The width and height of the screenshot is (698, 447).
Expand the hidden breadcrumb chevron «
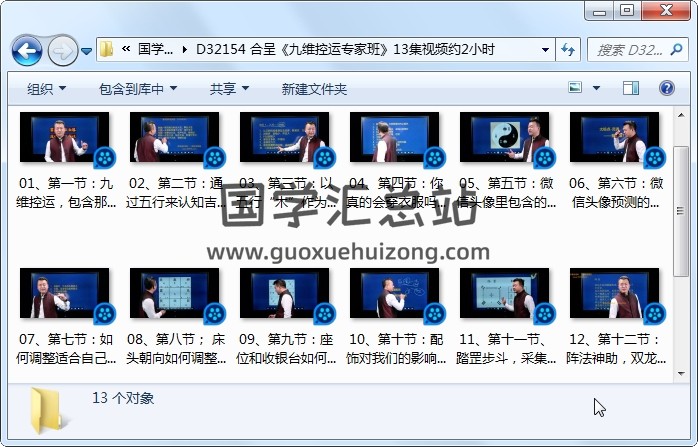point(126,49)
